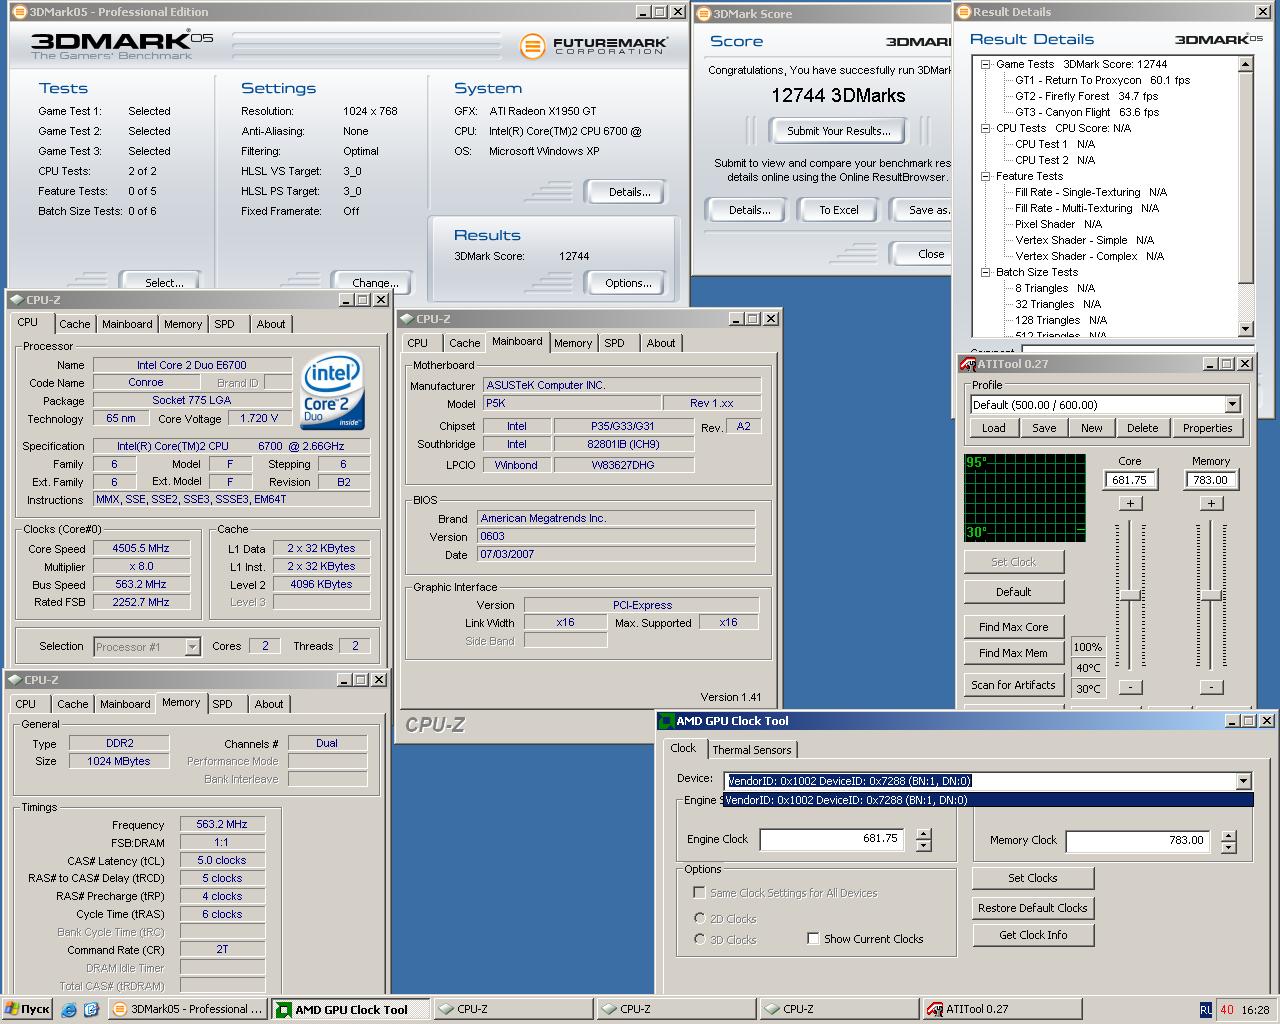Click ATITool Properties button
The width and height of the screenshot is (1280, 1024).
click(x=1207, y=428)
